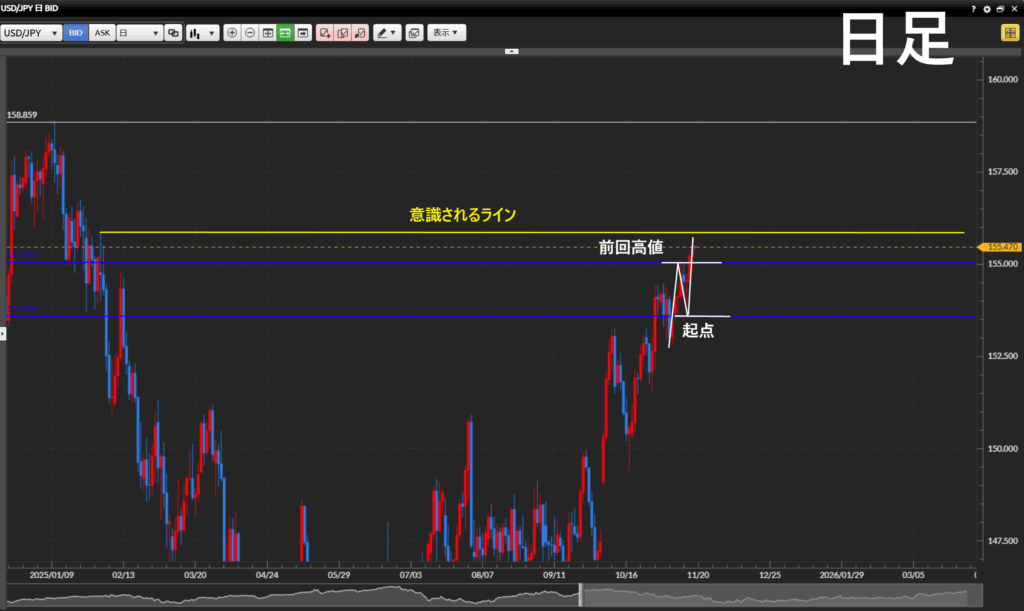Click the small collapse handle above the chart
This screenshot has height=611, width=1024.
tap(511, 50)
